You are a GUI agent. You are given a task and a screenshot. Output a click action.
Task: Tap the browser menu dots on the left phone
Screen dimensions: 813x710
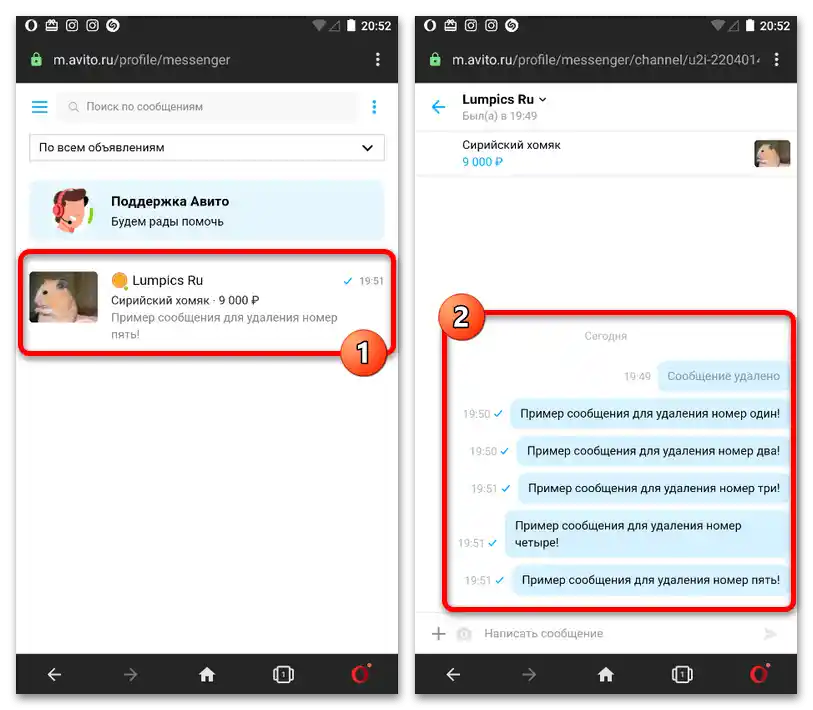[377, 60]
